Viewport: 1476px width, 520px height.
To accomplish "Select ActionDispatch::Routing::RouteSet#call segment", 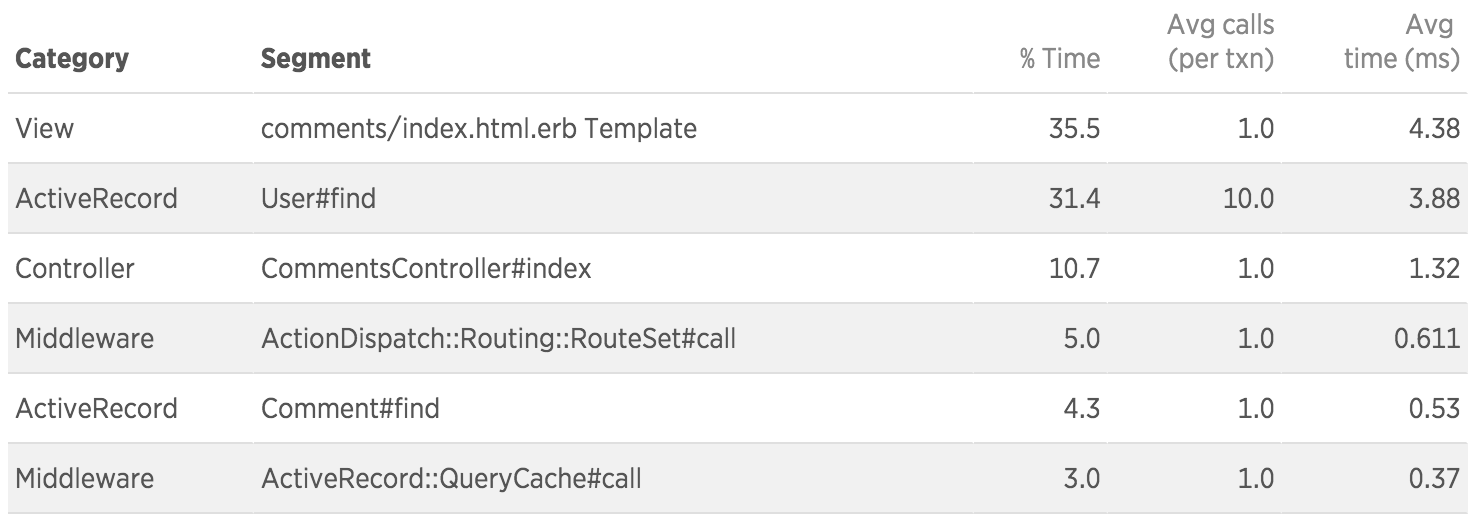I will [x=498, y=339].
